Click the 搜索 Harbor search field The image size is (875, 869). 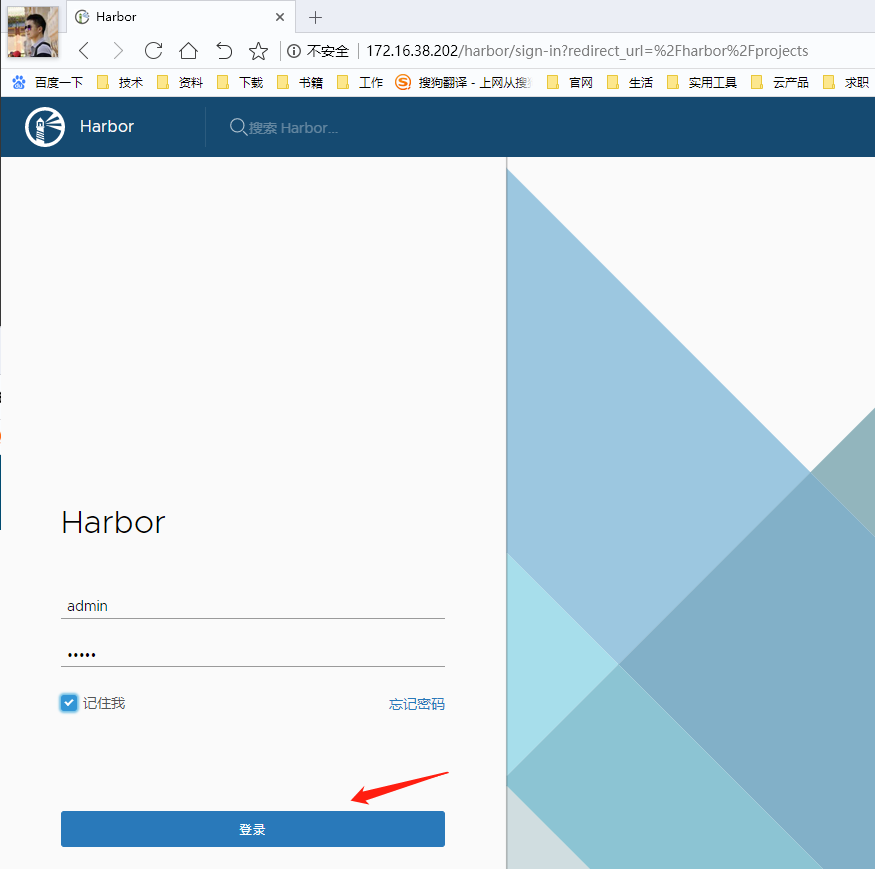pos(293,128)
